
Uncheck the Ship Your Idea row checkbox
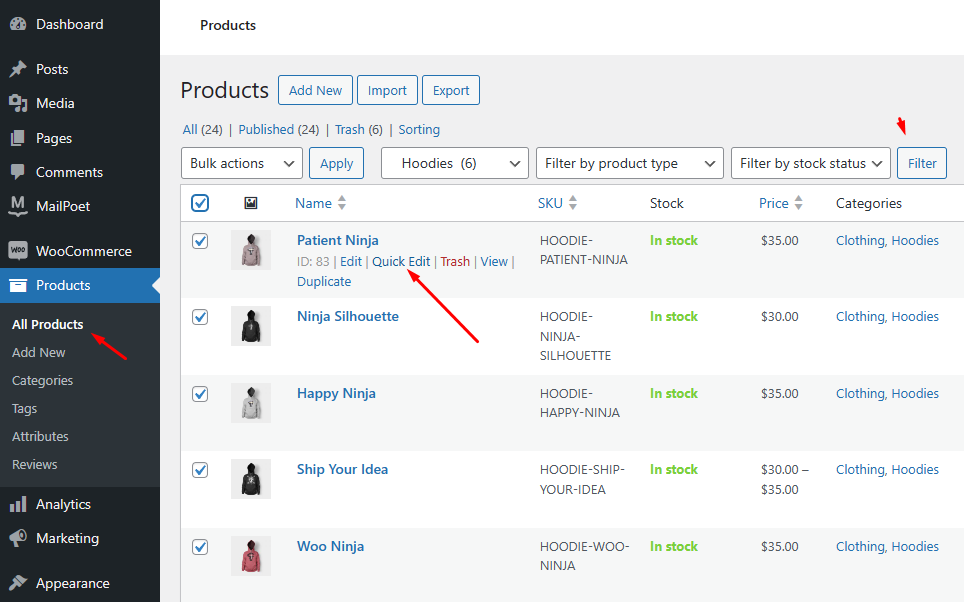point(200,470)
